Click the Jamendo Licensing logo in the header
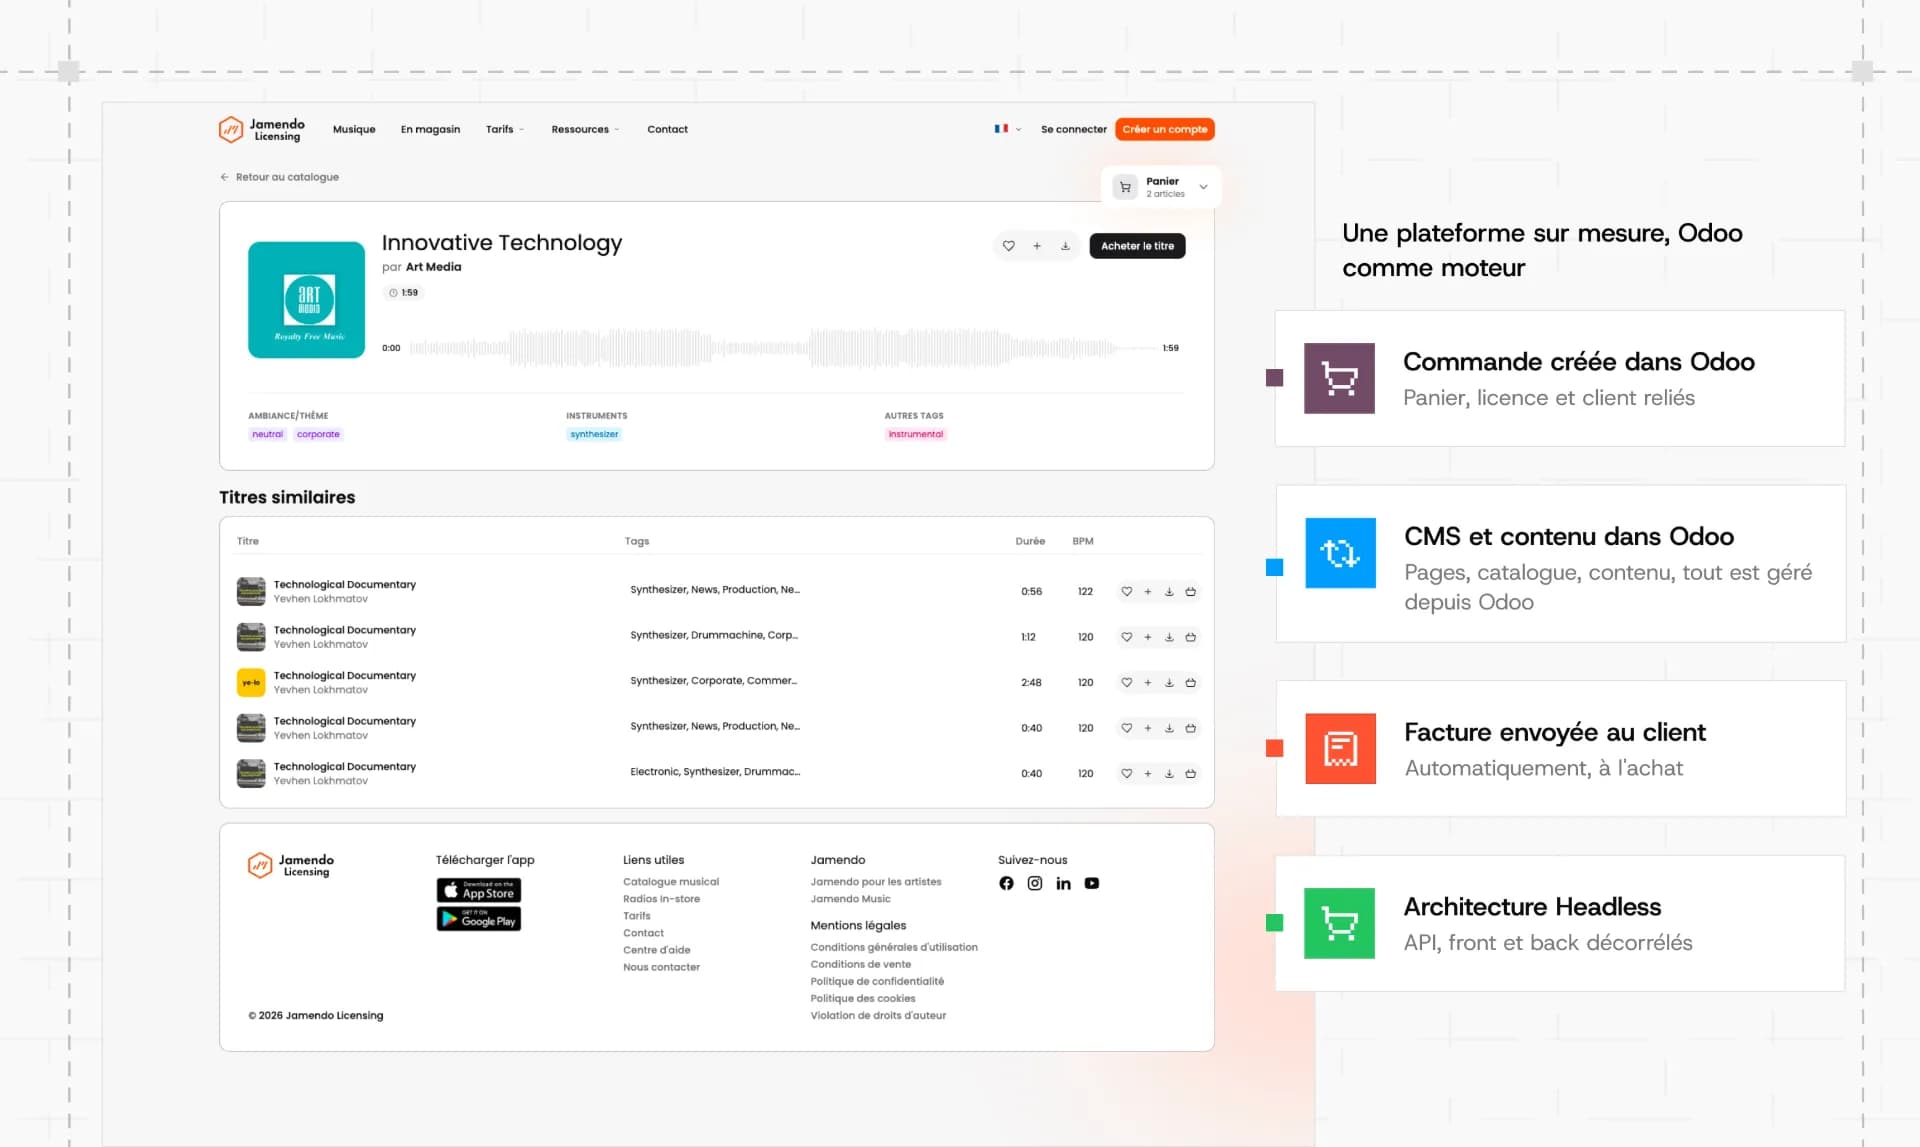Viewport: 1920px width, 1147px height. click(x=262, y=129)
